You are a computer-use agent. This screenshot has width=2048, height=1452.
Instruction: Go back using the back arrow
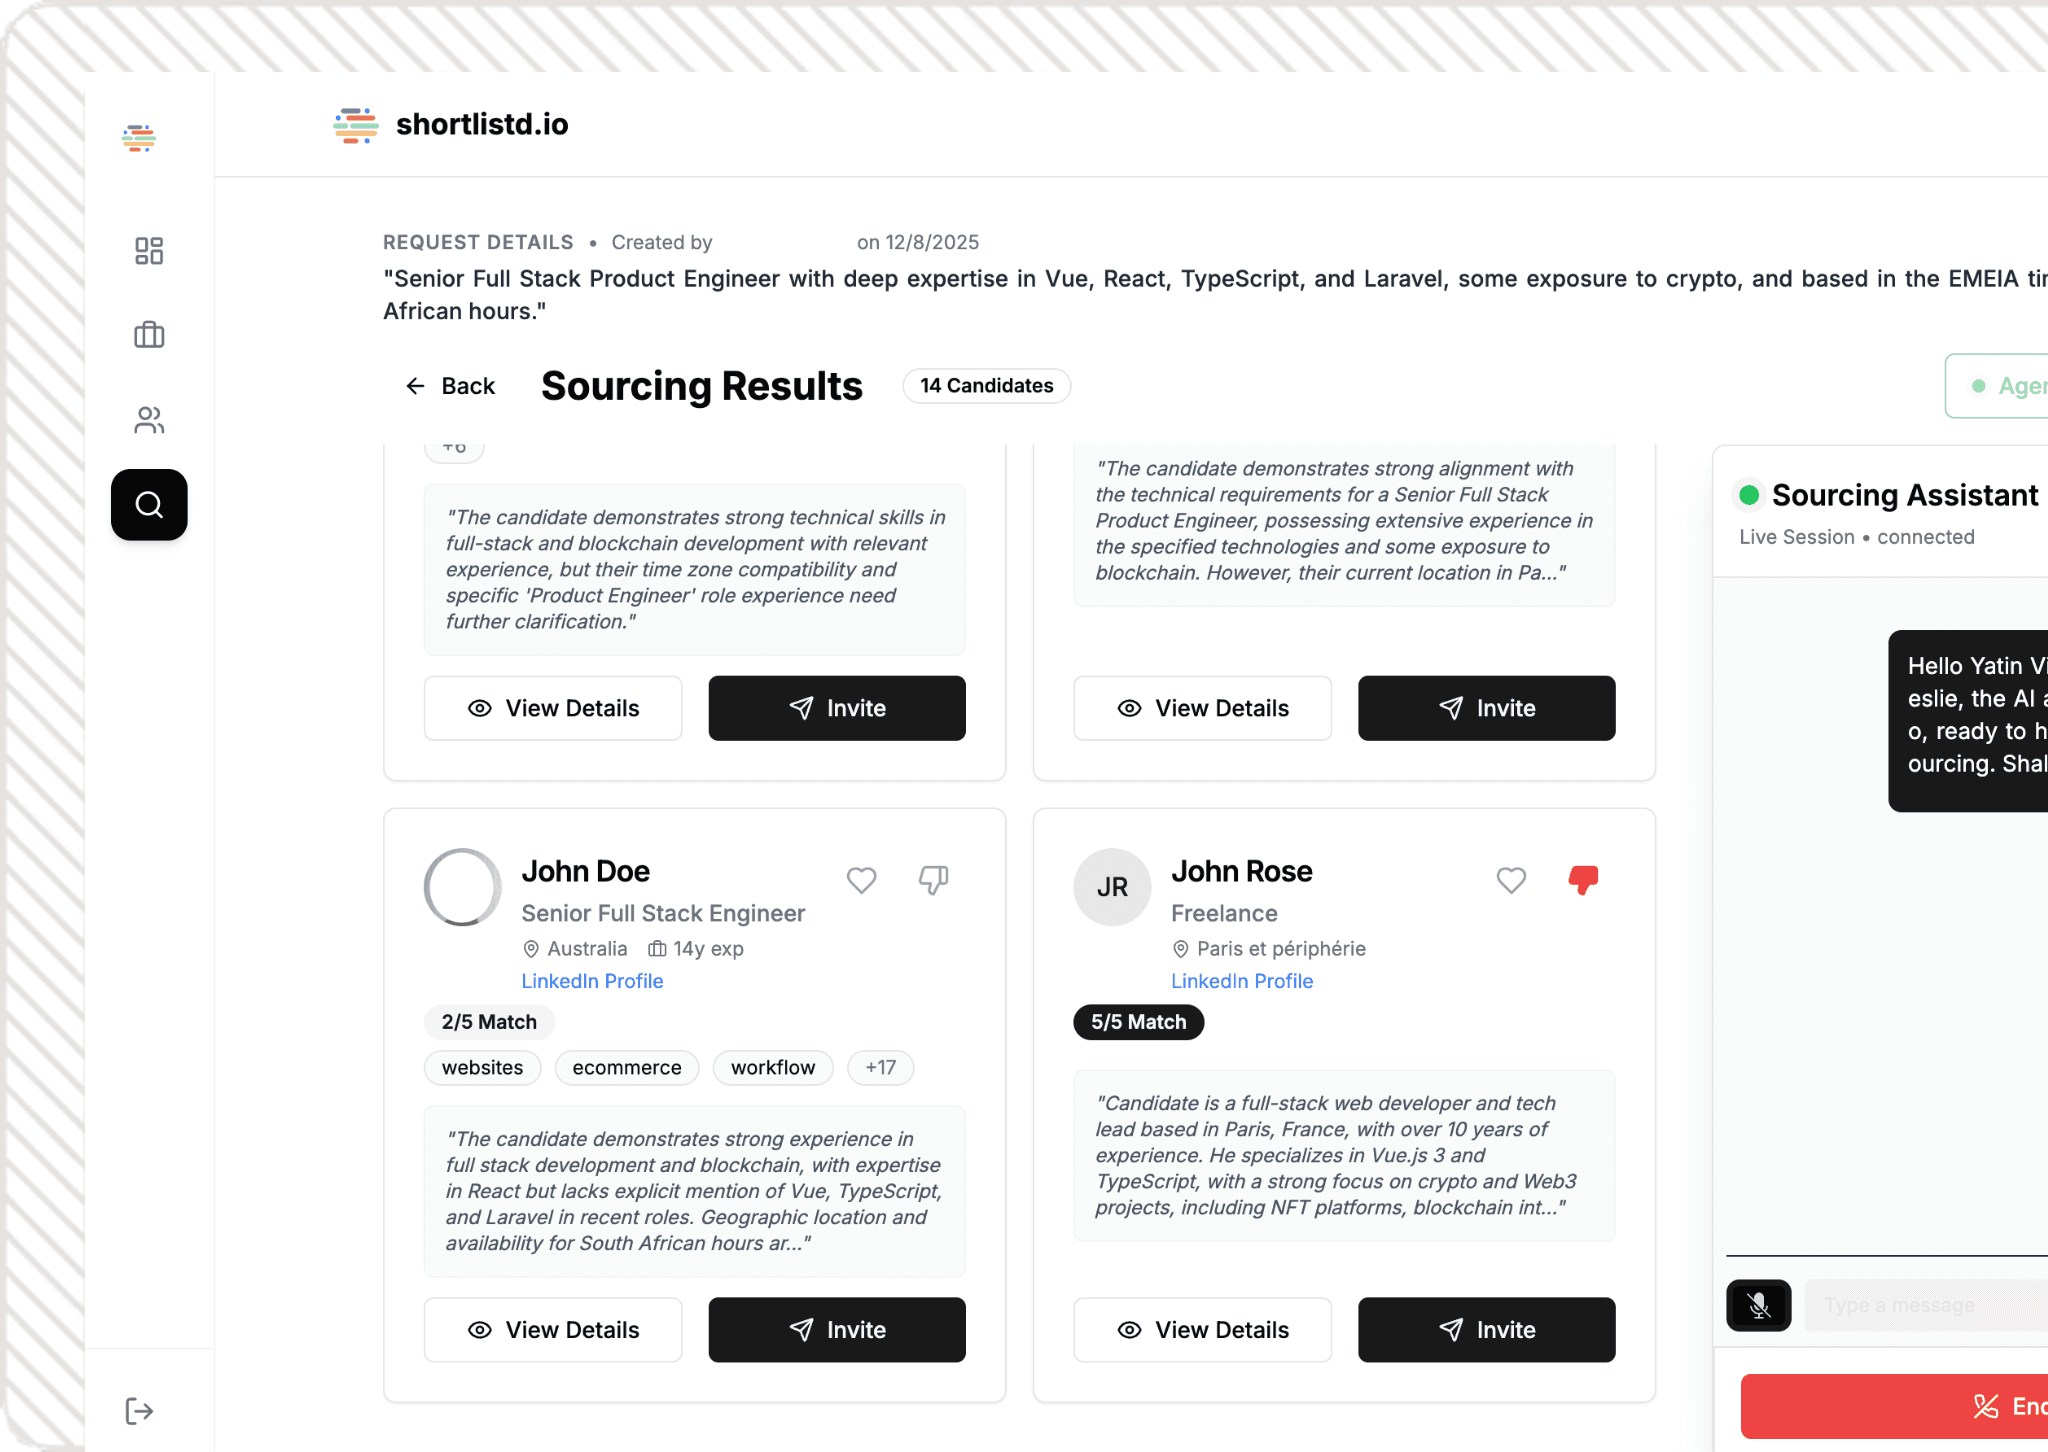pyautogui.click(x=417, y=386)
